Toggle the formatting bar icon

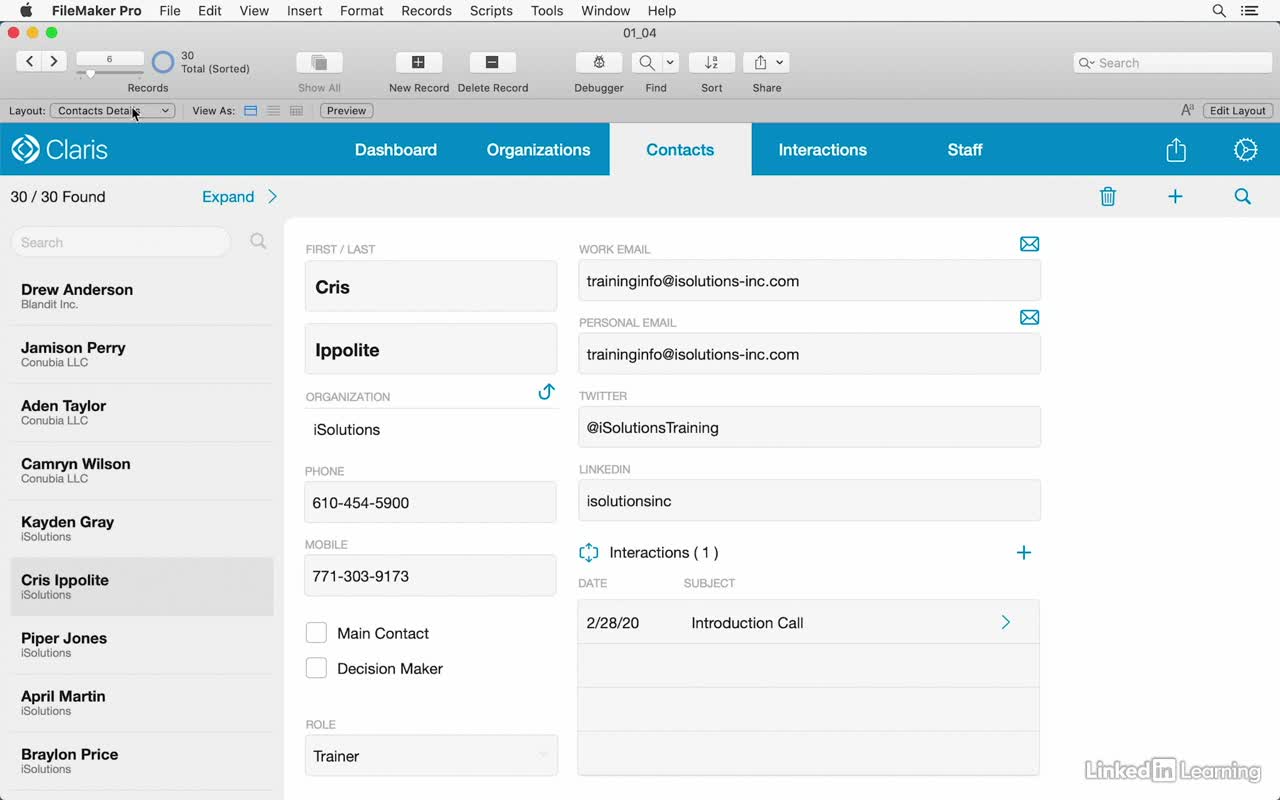click(1187, 111)
